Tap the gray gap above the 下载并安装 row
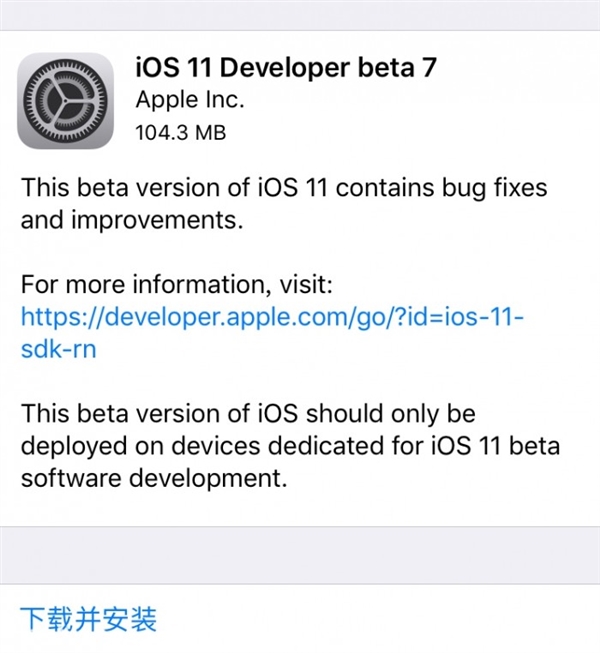Screen dimensions: 600x653 tap(300, 555)
